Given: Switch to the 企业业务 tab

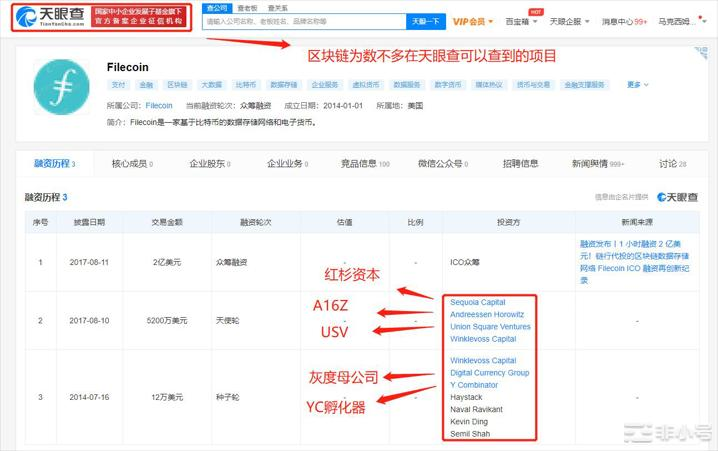Looking at the screenshot, I should point(287,163).
